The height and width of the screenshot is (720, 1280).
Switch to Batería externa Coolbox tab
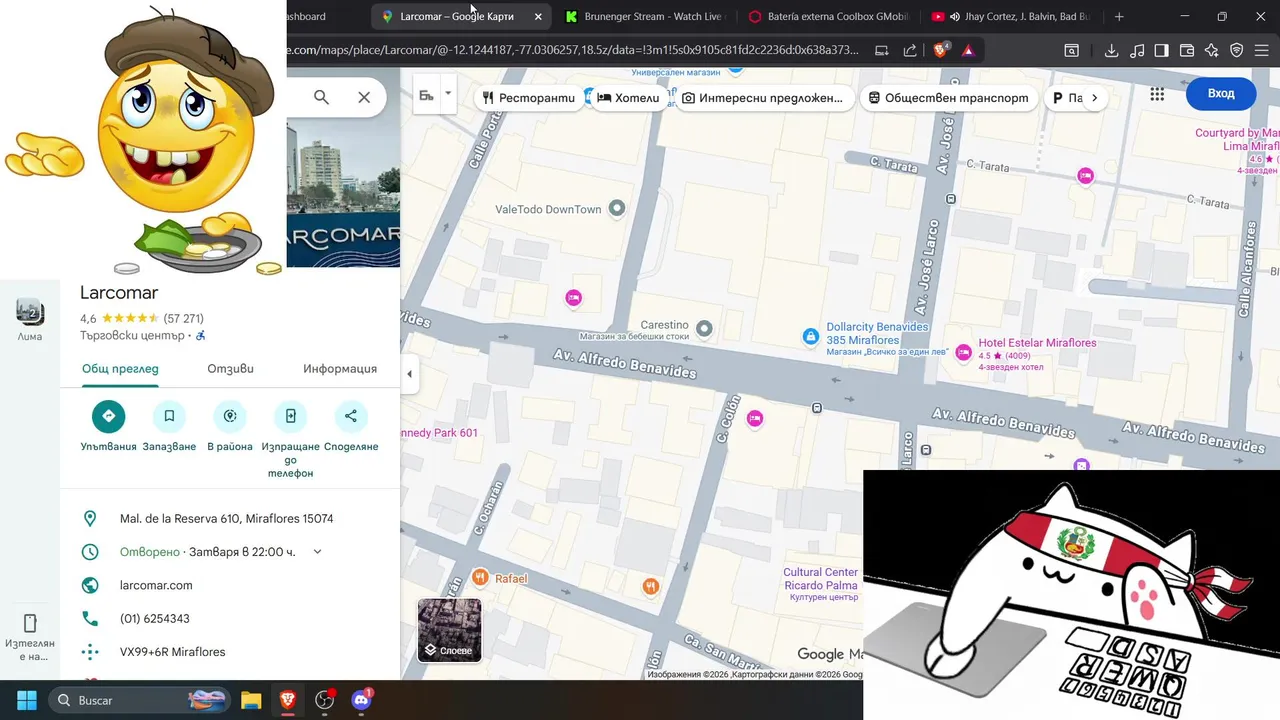tap(828, 16)
